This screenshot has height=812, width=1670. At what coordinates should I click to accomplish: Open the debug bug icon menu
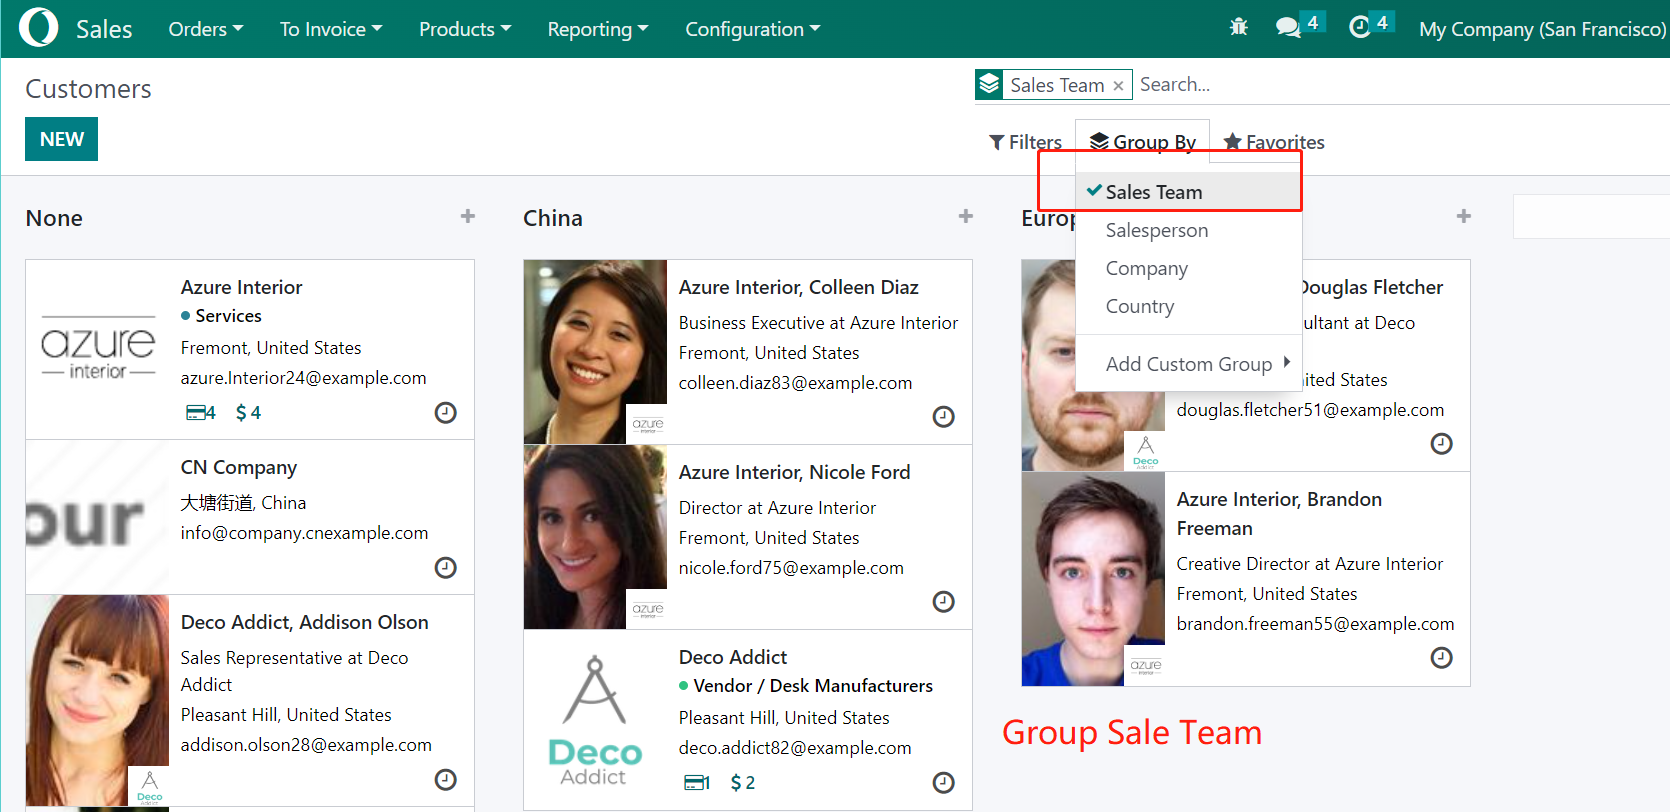1239,27
